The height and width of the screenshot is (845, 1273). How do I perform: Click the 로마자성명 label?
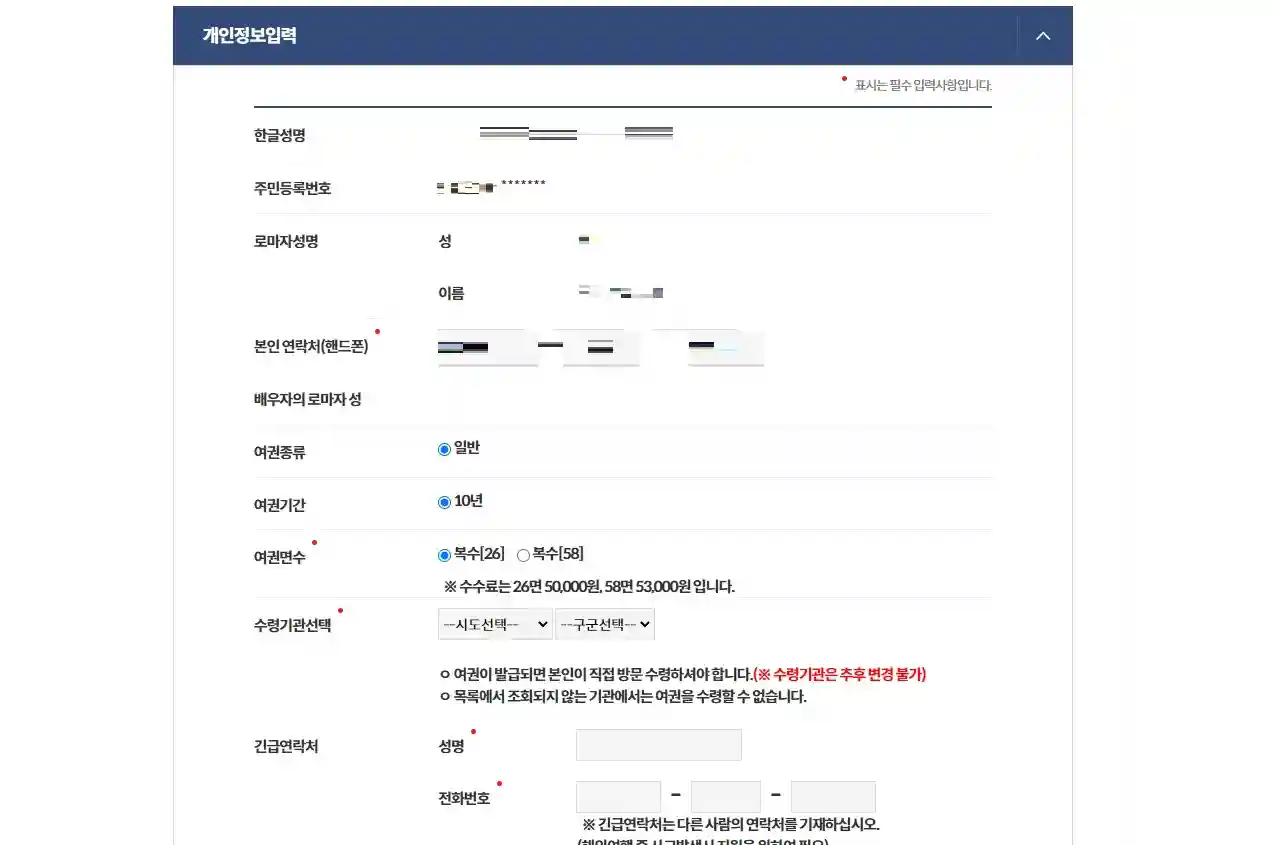pos(286,241)
